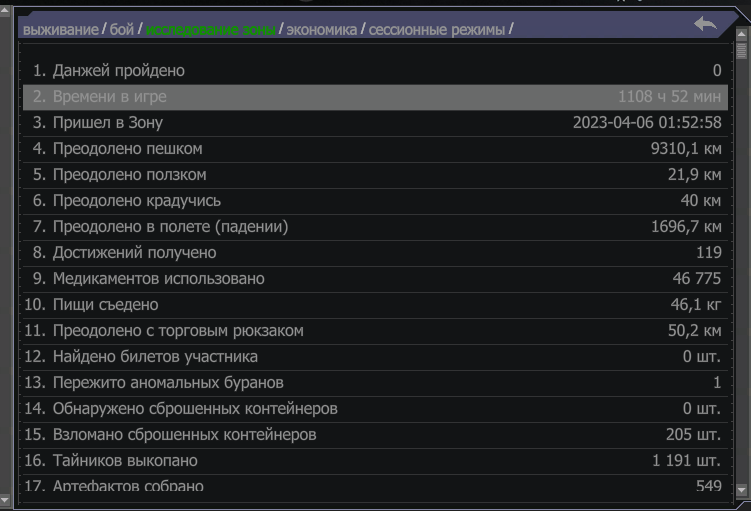Select the Медикаментов использовано row
Image resolution: width=751 pixels, height=511 pixels.
pos(376,279)
